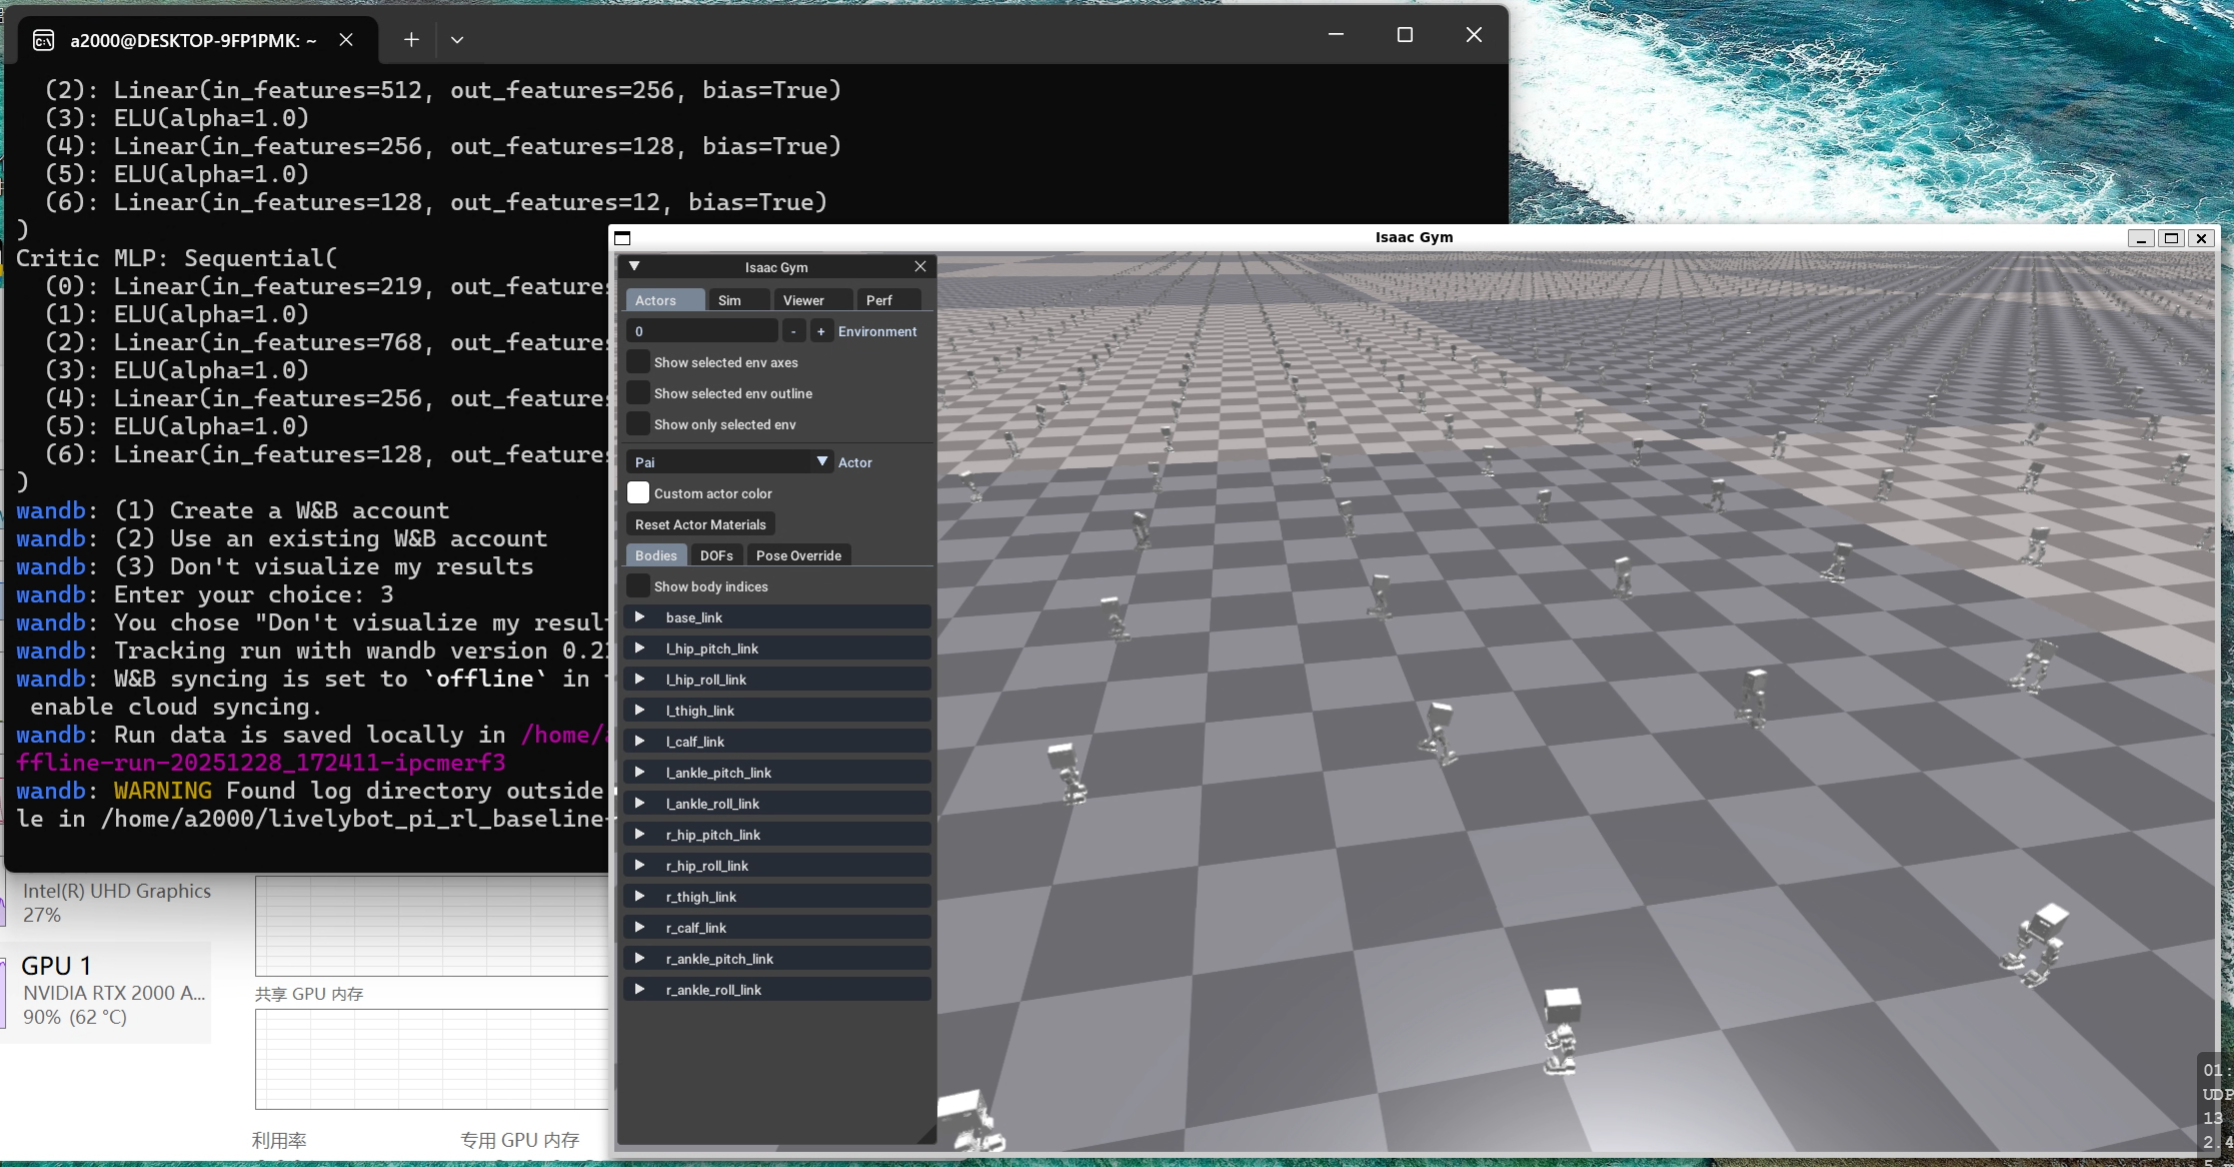The width and height of the screenshot is (2234, 1167).
Task: Check Show body indices option
Action: tap(638, 586)
